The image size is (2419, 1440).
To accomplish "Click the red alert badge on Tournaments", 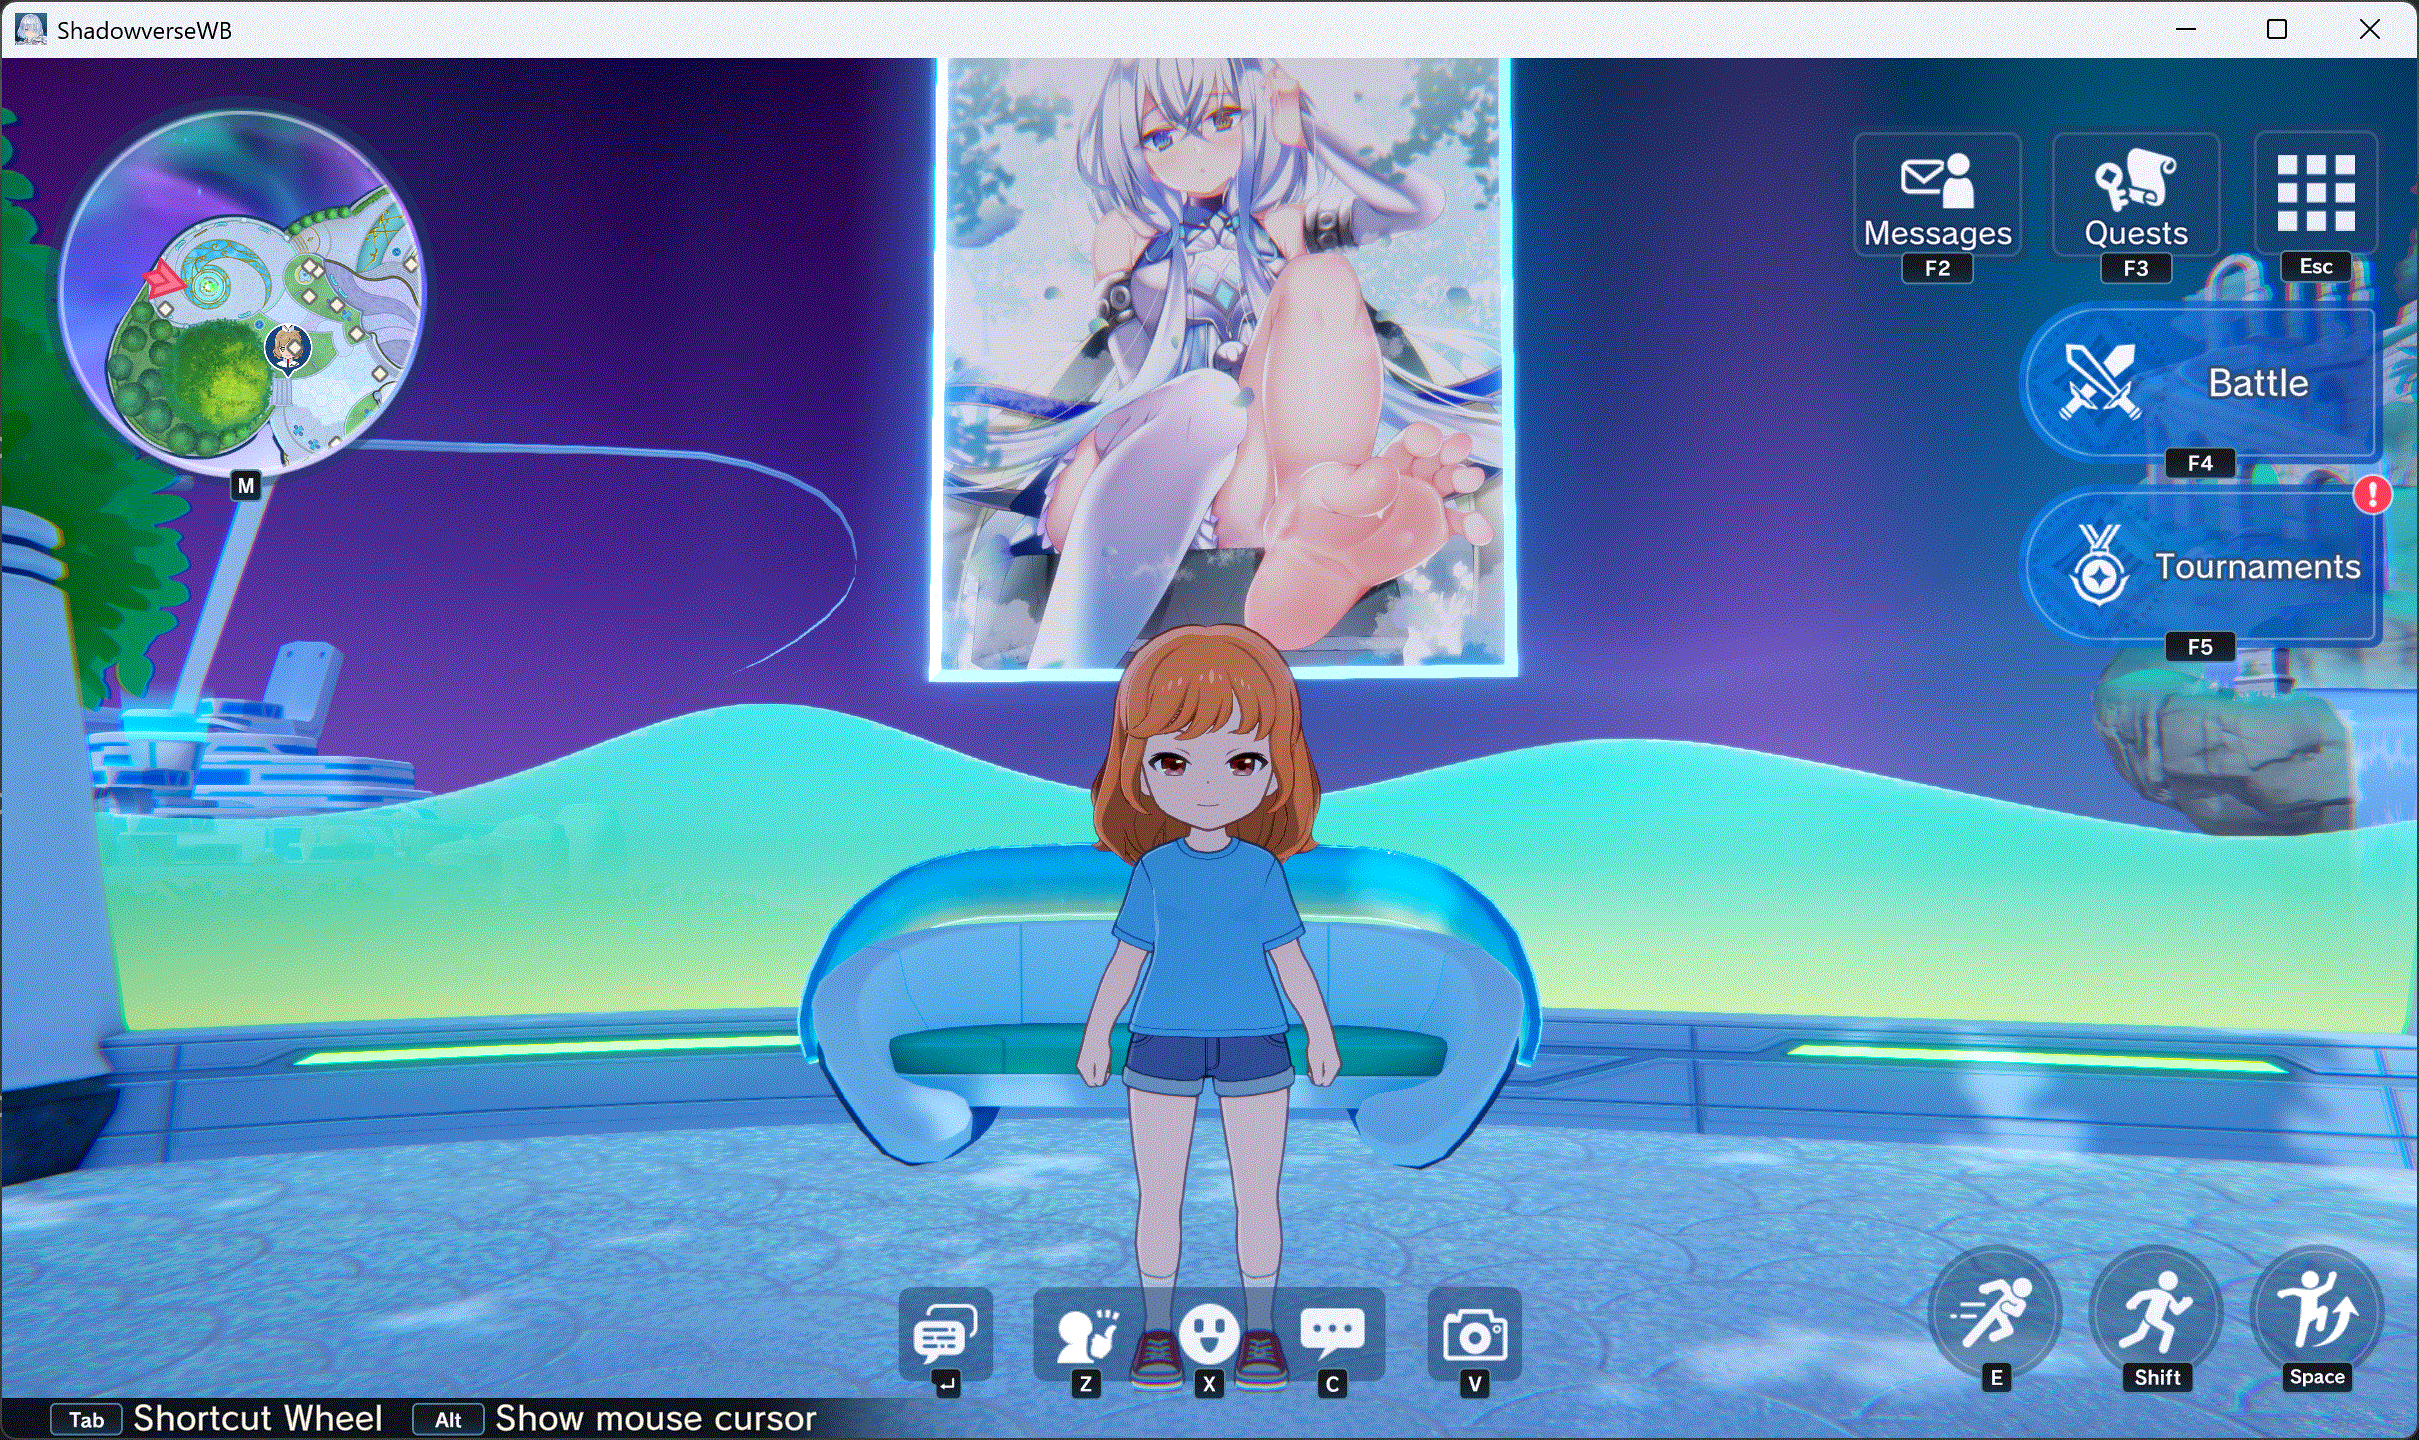I will click(2372, 494).
